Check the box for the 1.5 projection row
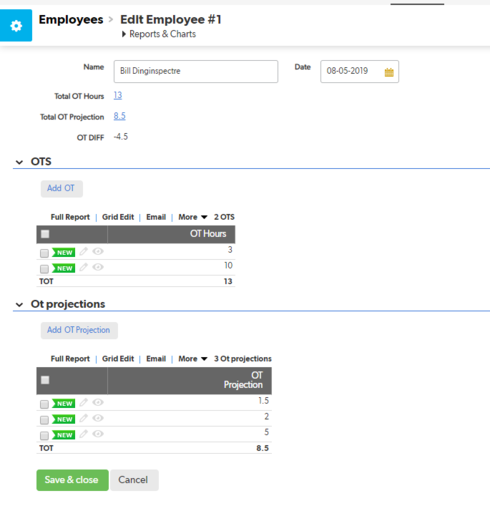The width and height of the screenshot is (490, 506). (44, 404)
